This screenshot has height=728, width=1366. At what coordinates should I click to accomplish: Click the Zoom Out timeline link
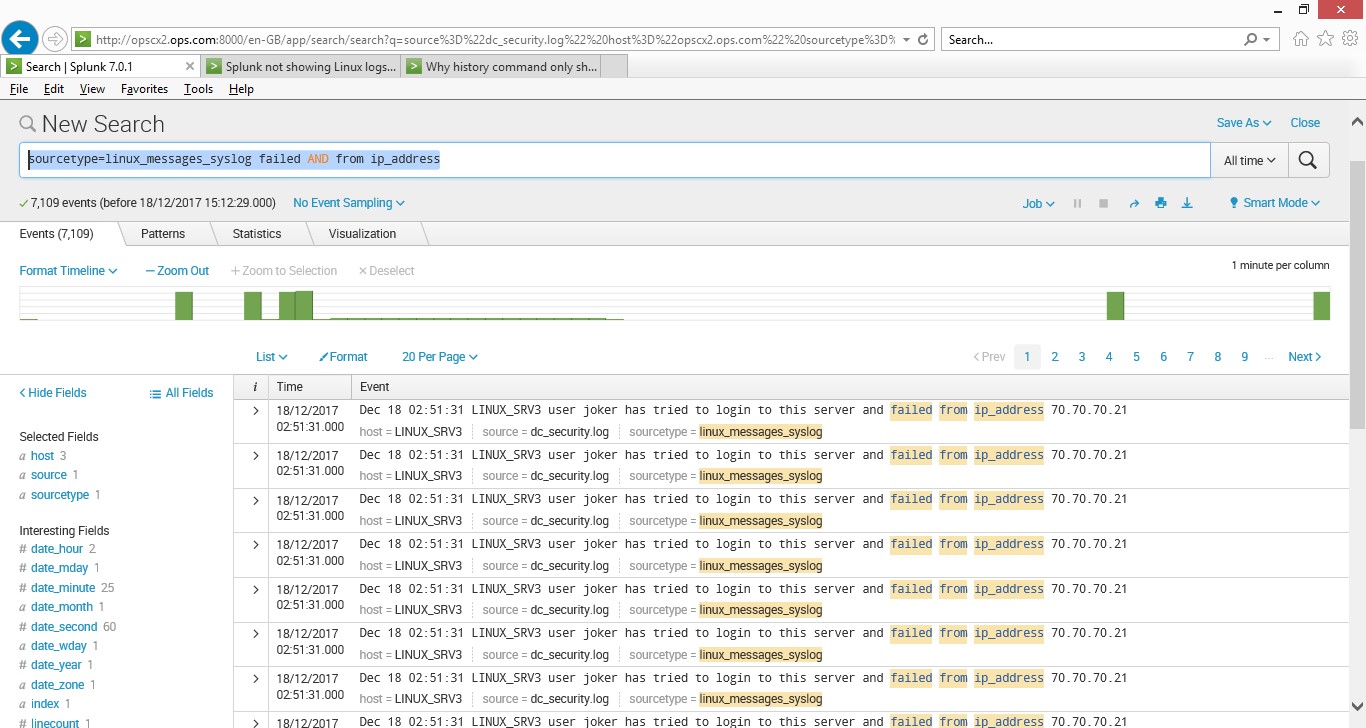177,271
